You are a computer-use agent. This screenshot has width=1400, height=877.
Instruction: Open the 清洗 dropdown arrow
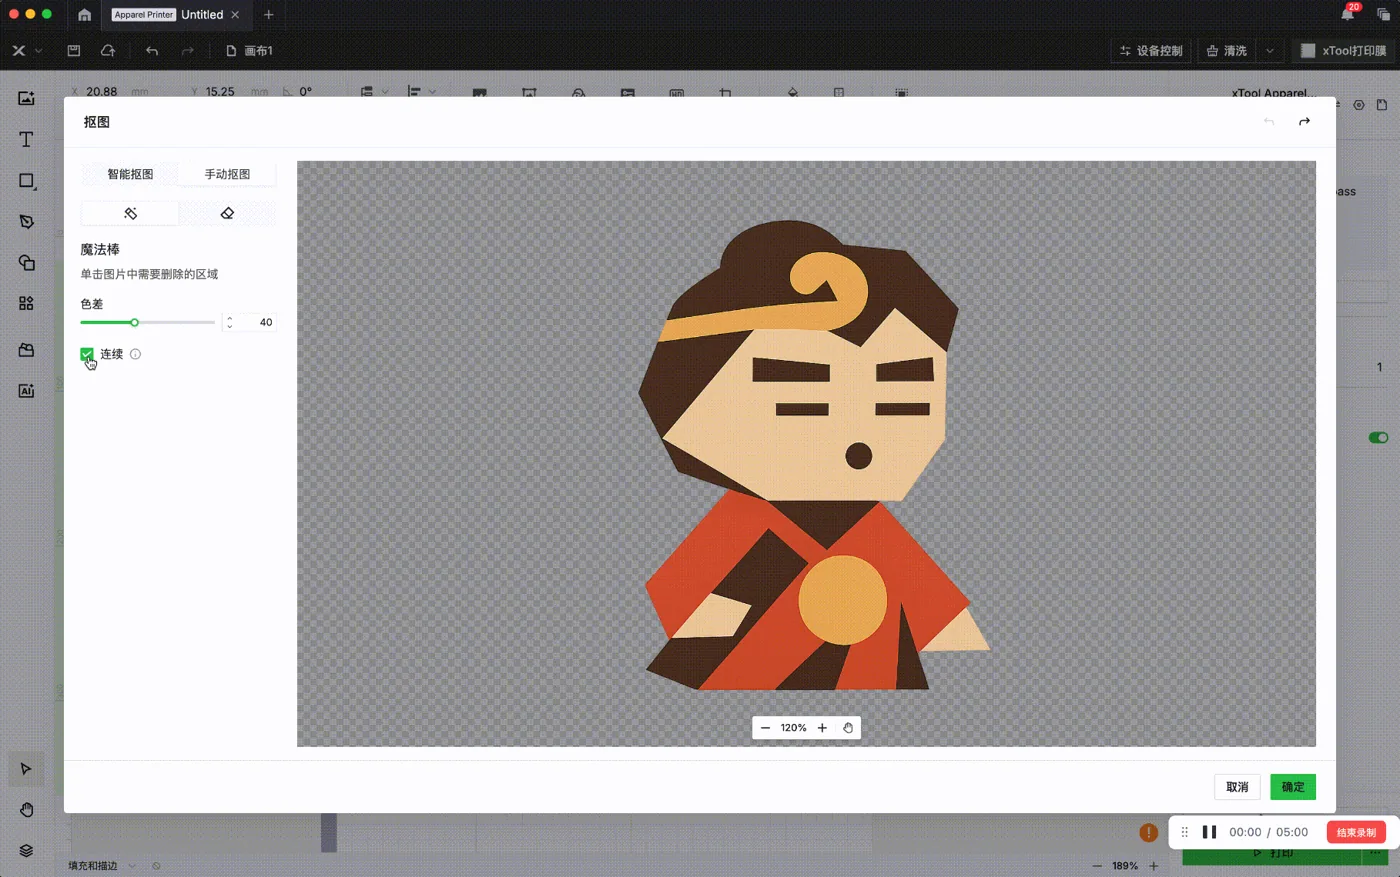click(1270, 51)
